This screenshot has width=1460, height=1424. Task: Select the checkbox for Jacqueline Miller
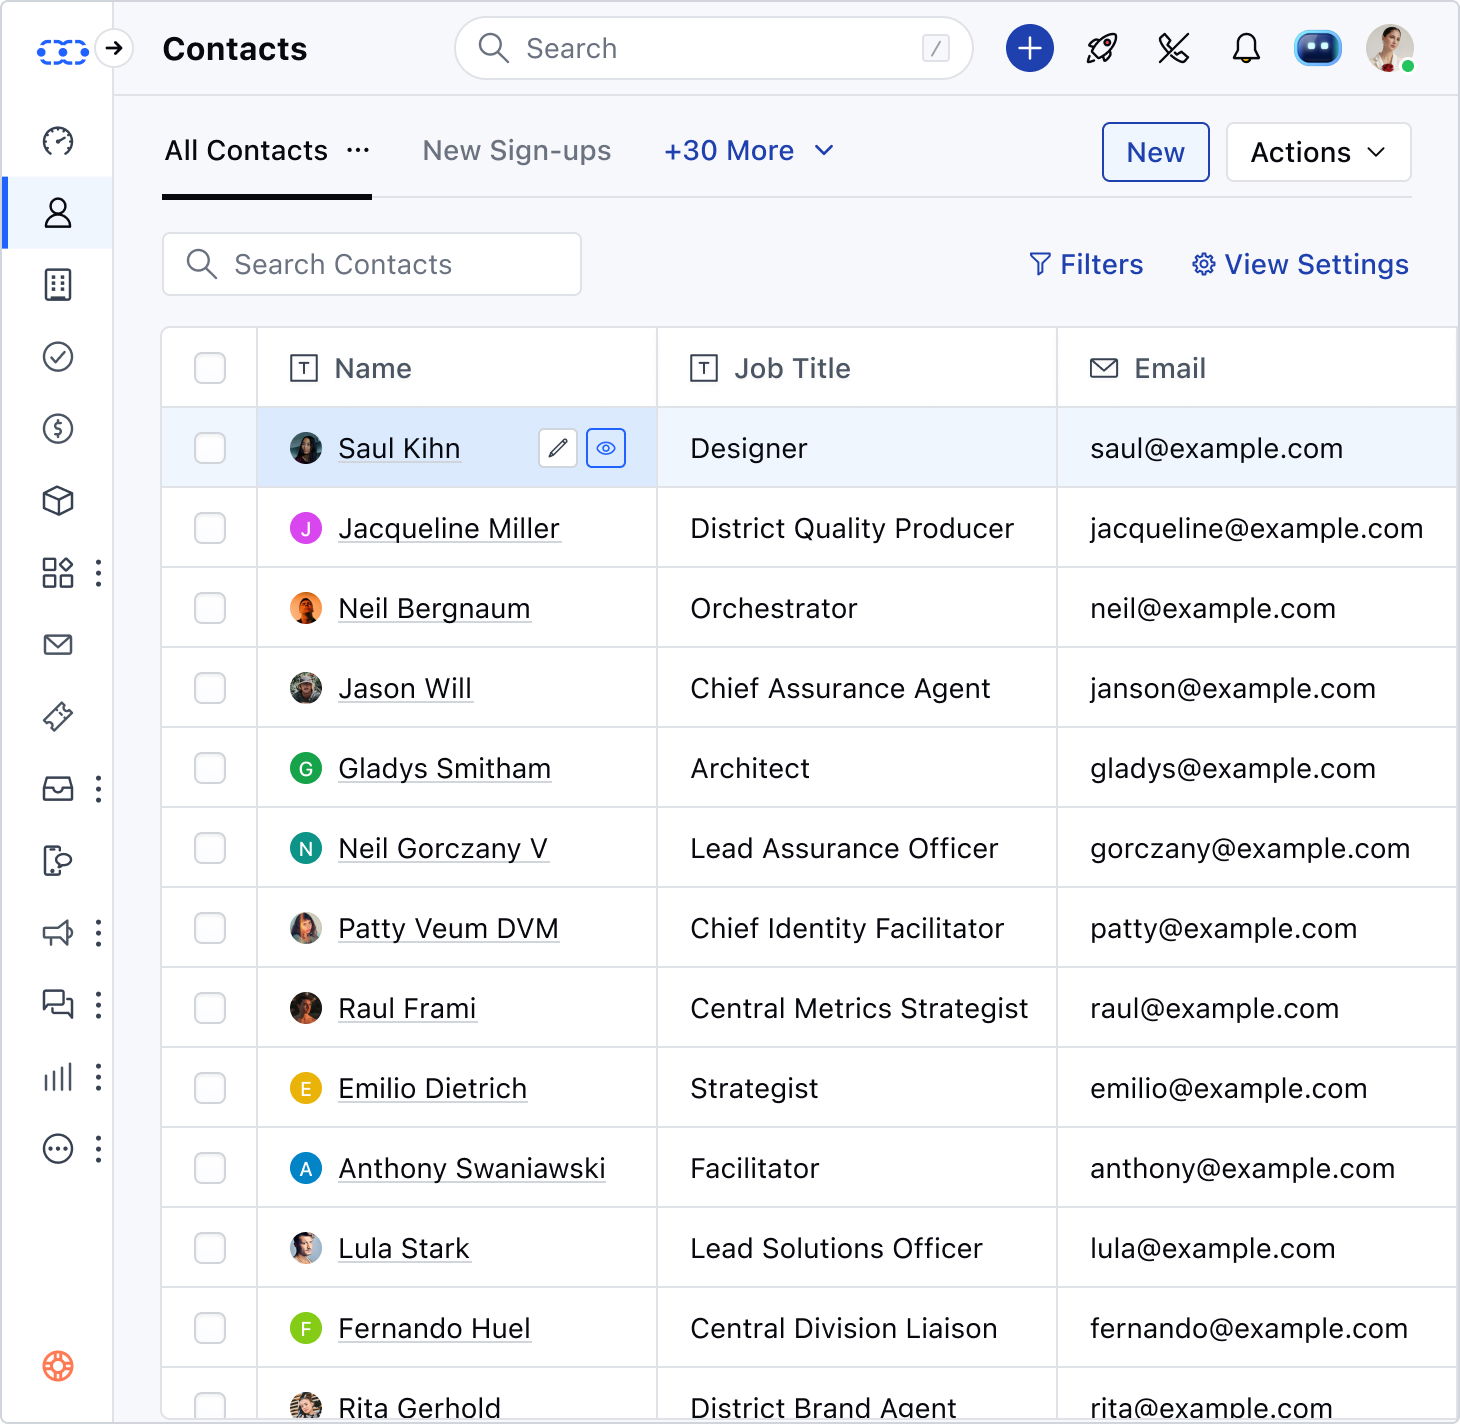pyautogui.click(x=210, y=528)
